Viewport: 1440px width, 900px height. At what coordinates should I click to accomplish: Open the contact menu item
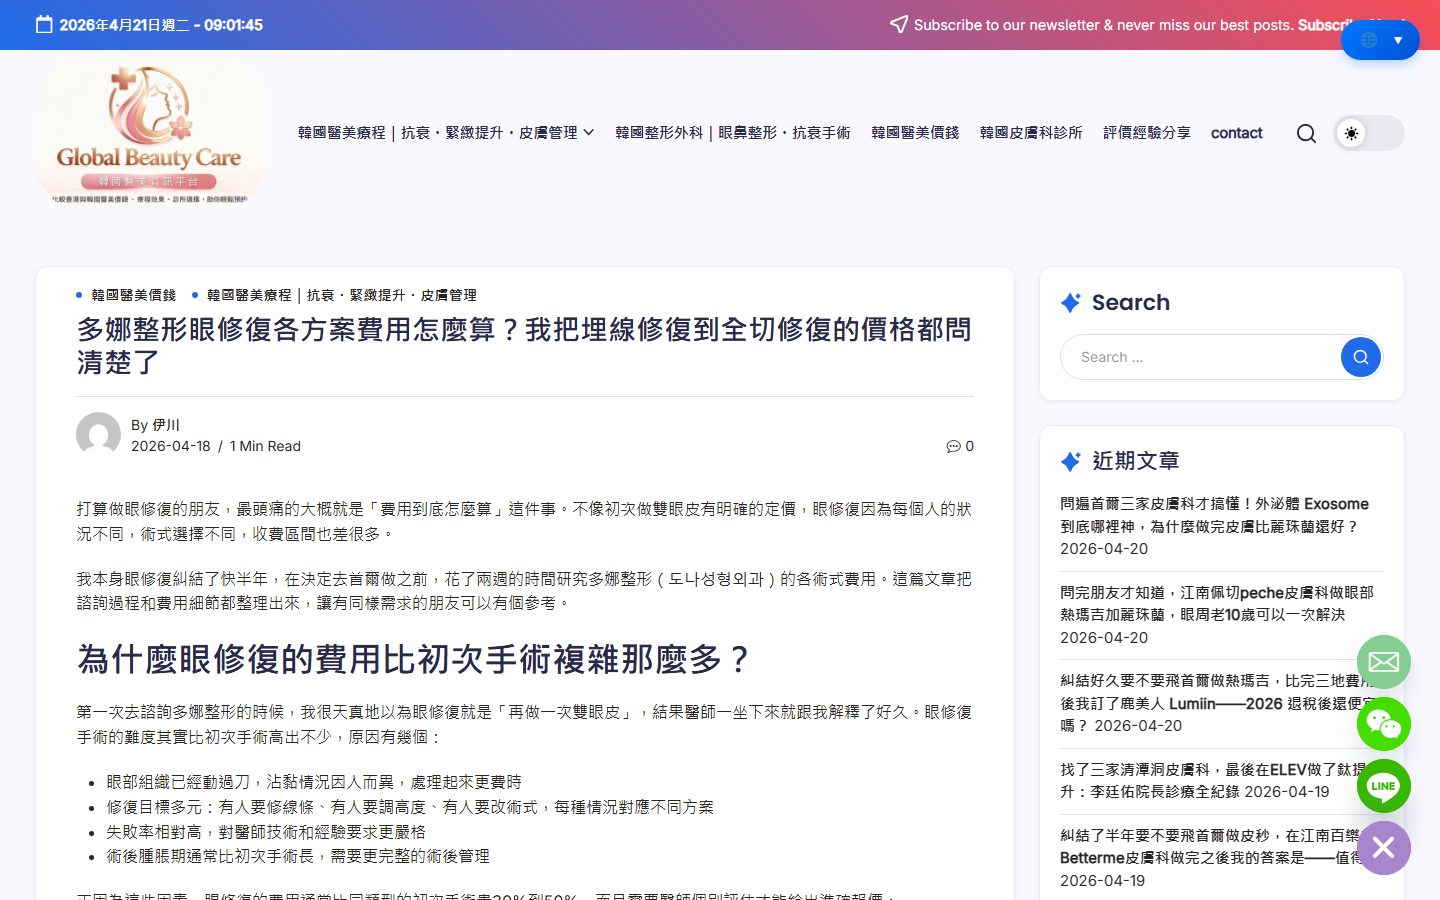tap(1236, 132)
